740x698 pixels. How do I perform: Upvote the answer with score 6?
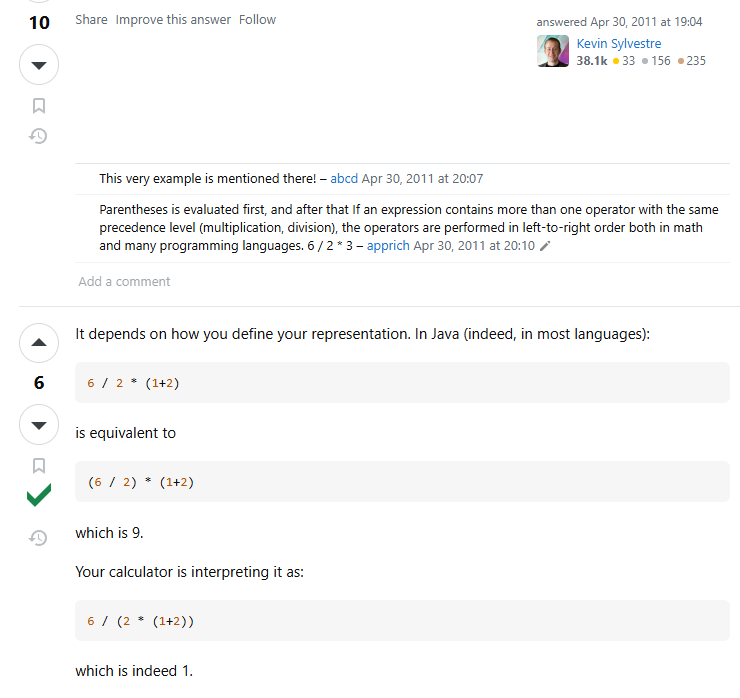click(39, 343)
